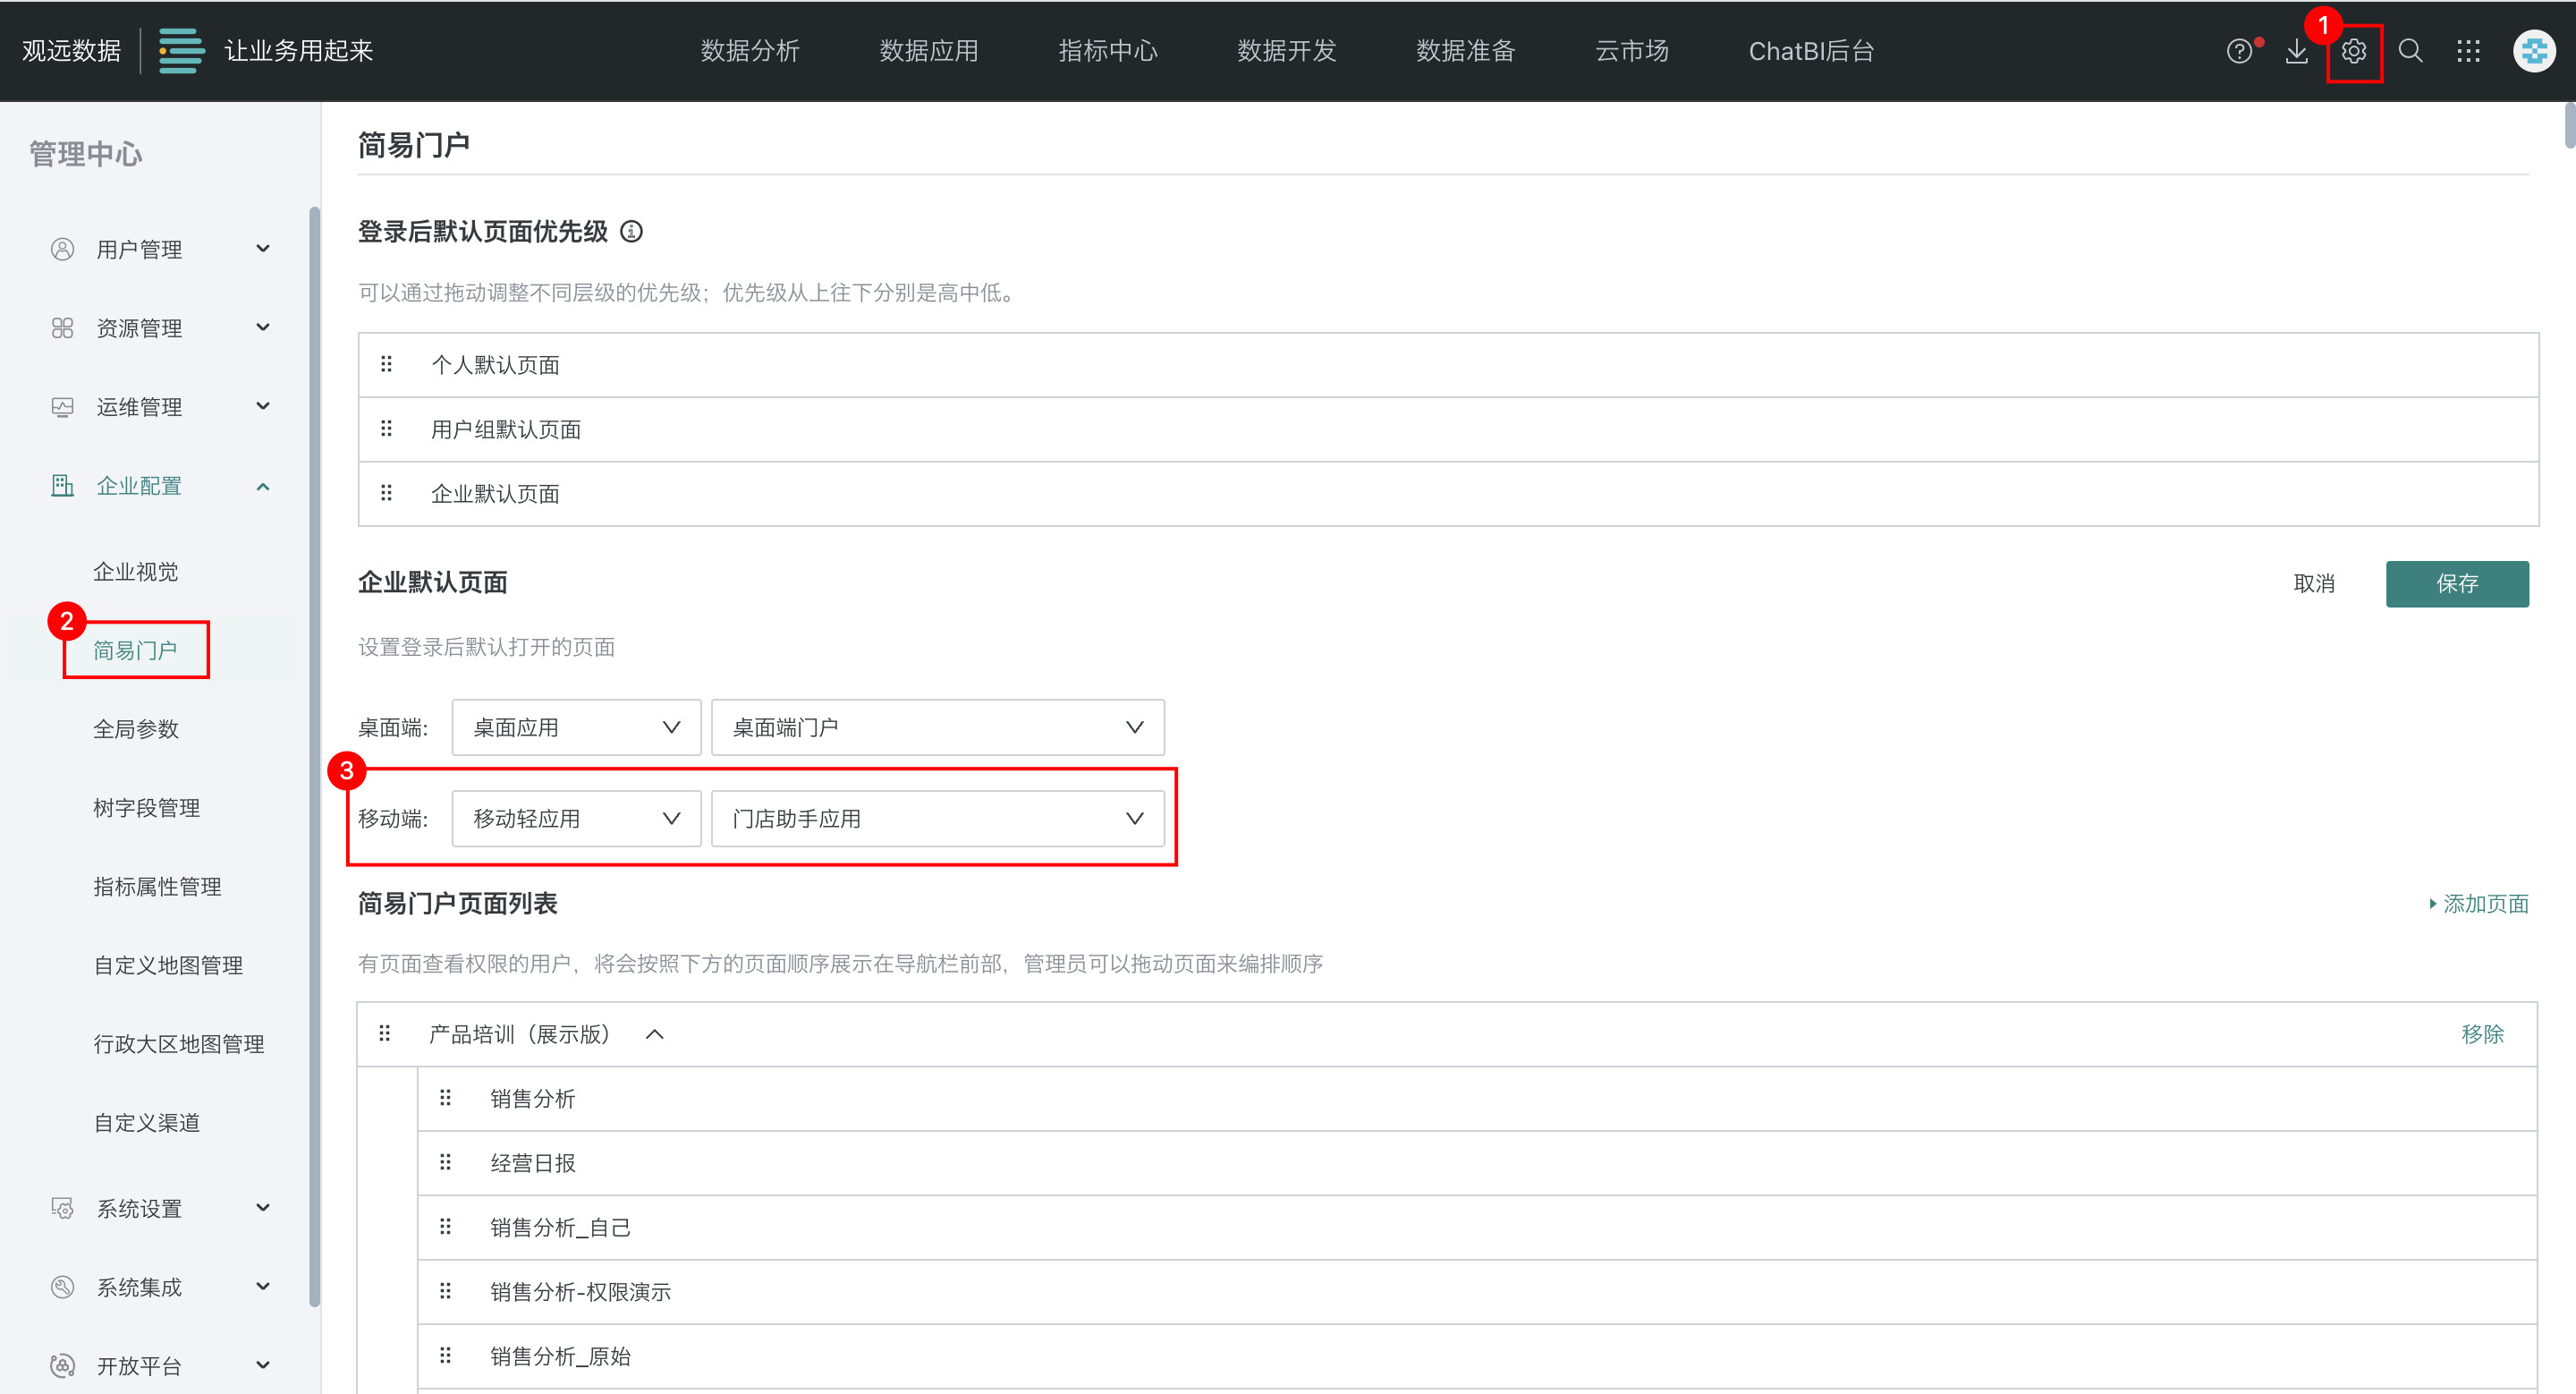The width and height of the screenshot is (2576, 1394).
Task: Click drag handle of 个人默认页面
Action: pos(387,364)
